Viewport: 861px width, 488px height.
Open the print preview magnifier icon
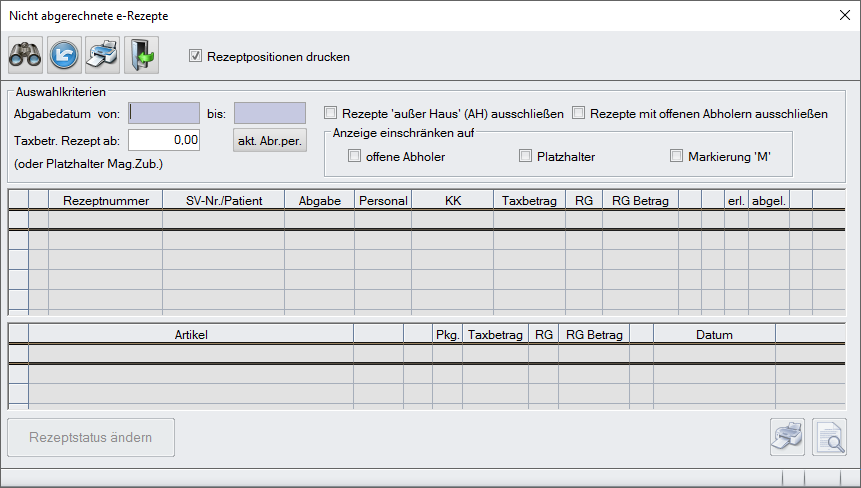pyautogui.click(x=829, y=436)
